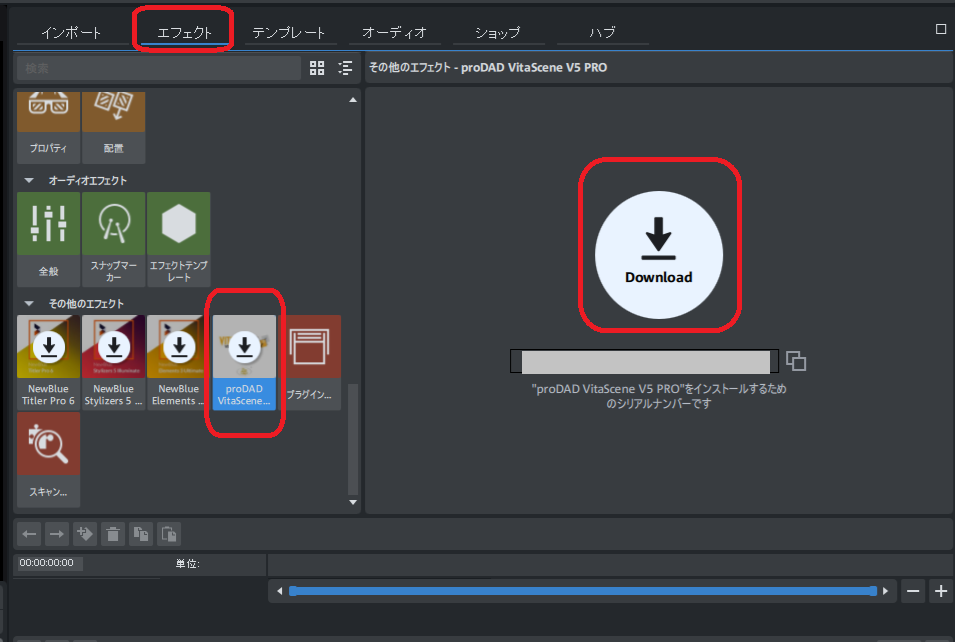955x642 pixels.
Task: Select the 全般 audio effects tile
Action: pos(49,236)
